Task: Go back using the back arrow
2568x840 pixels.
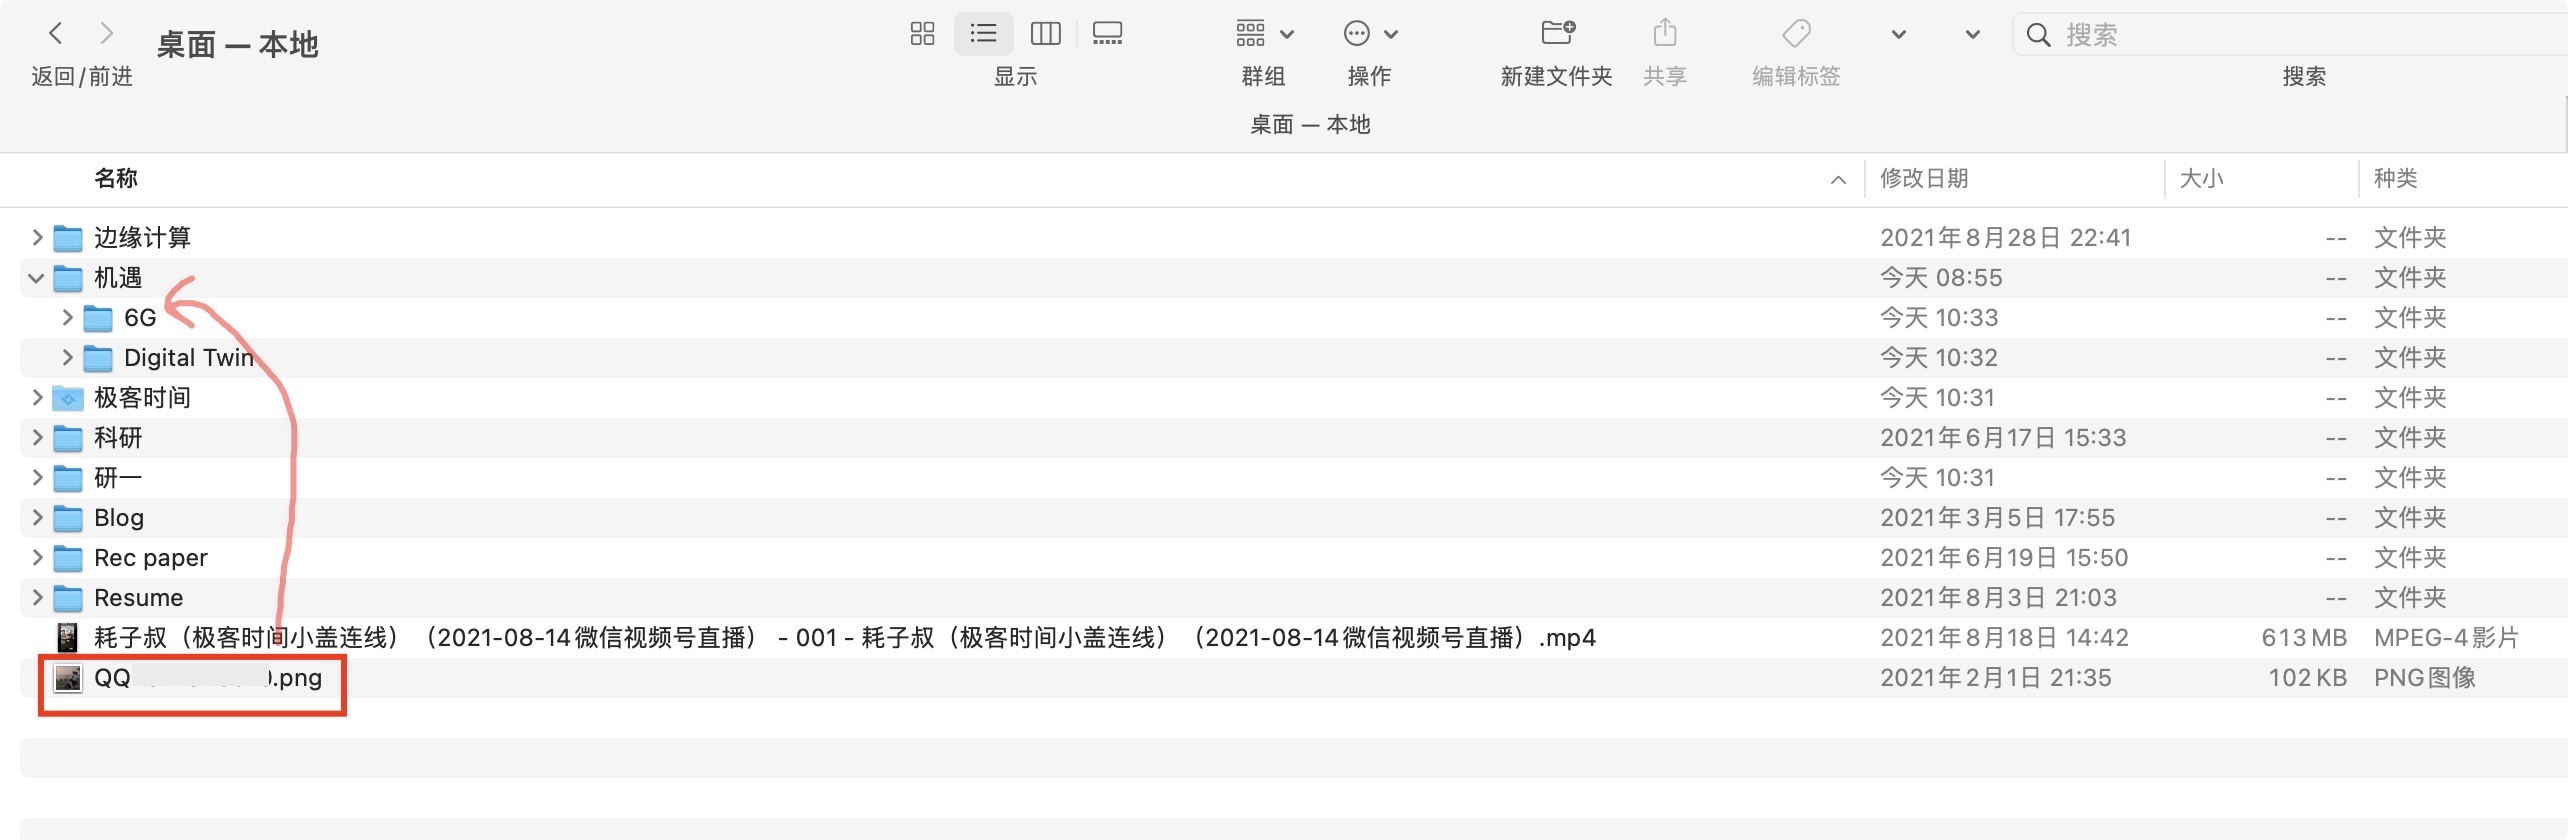Action: (56, 34)
